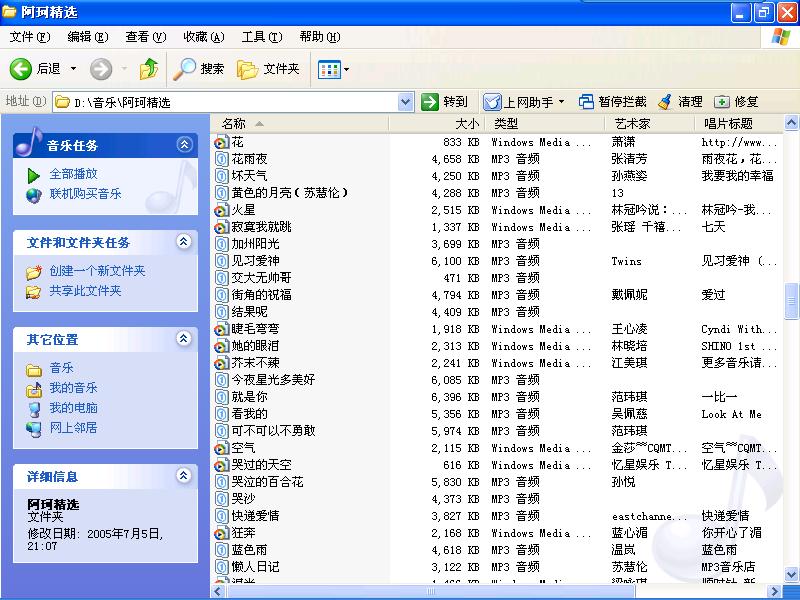800x600 pixels.
Task: Open the address bar dropdown list
Action: tap(405, 102)
